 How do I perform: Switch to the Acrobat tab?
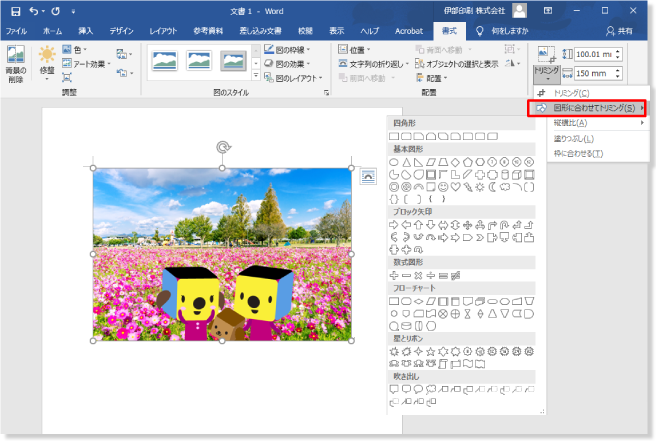click(x=409, y=31)
